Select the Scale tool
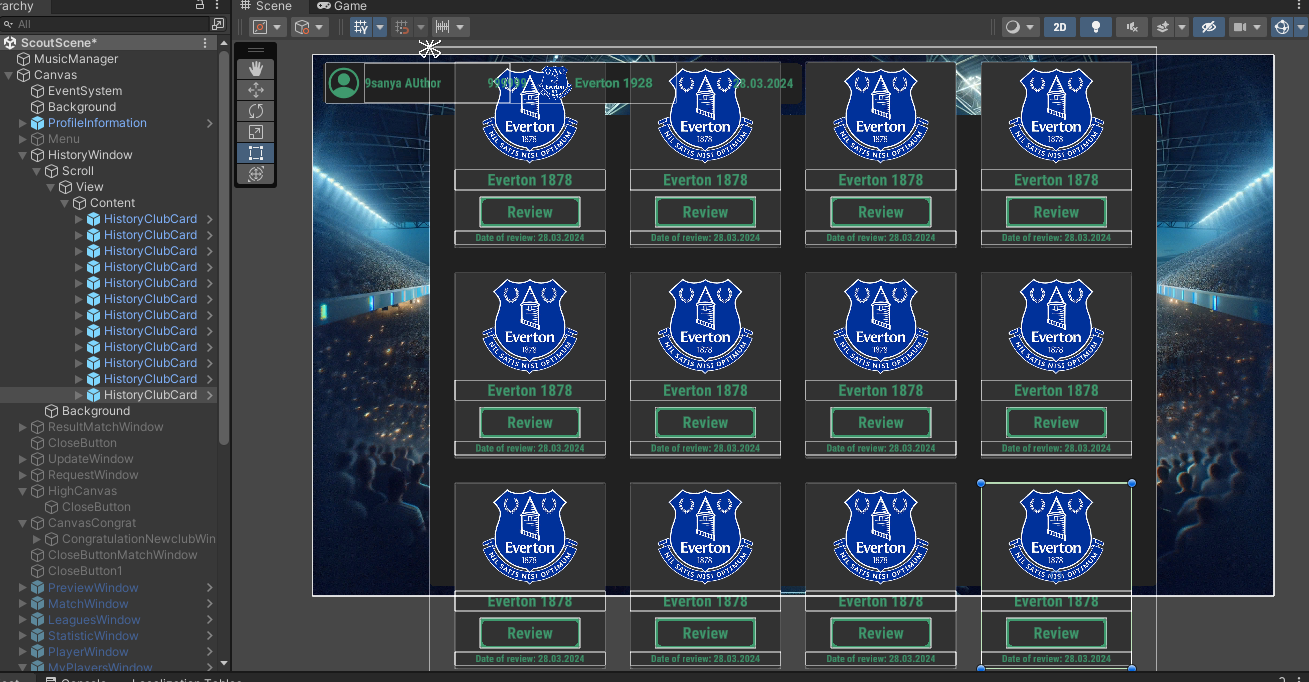The image size is (1309, 682). point(256,132)
